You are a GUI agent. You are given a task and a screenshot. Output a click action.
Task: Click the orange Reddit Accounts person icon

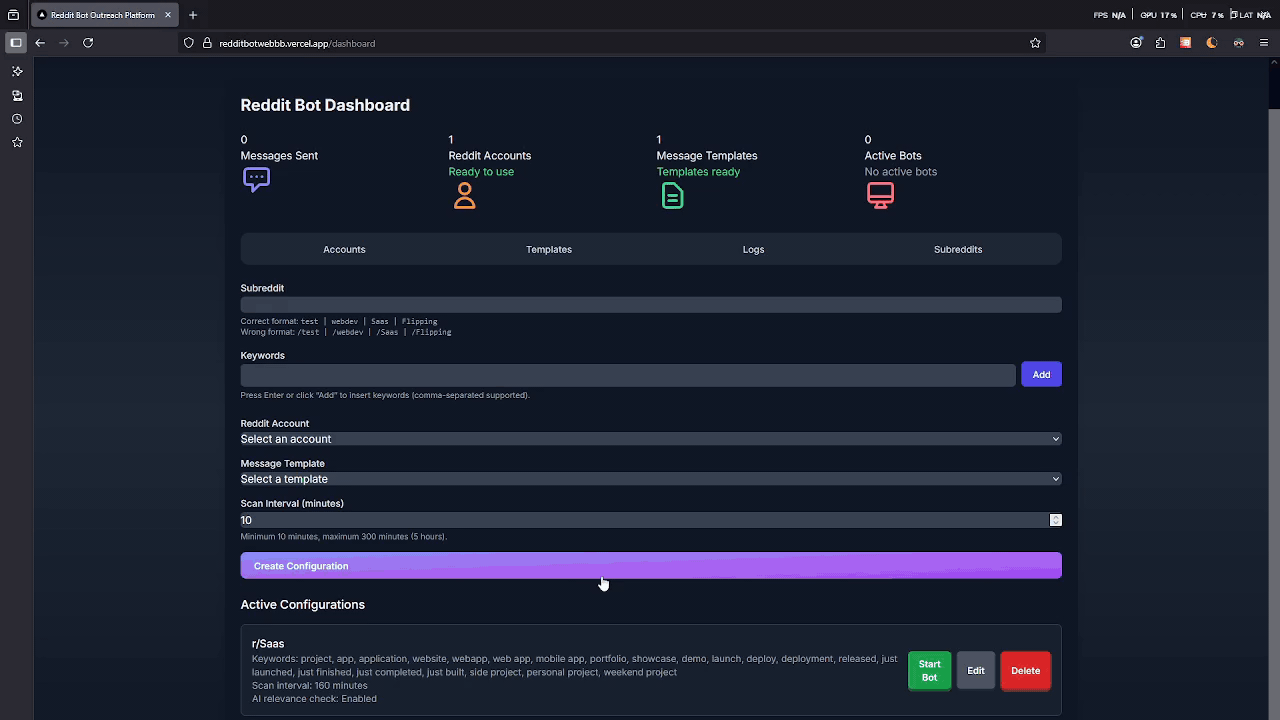point(464,195)
